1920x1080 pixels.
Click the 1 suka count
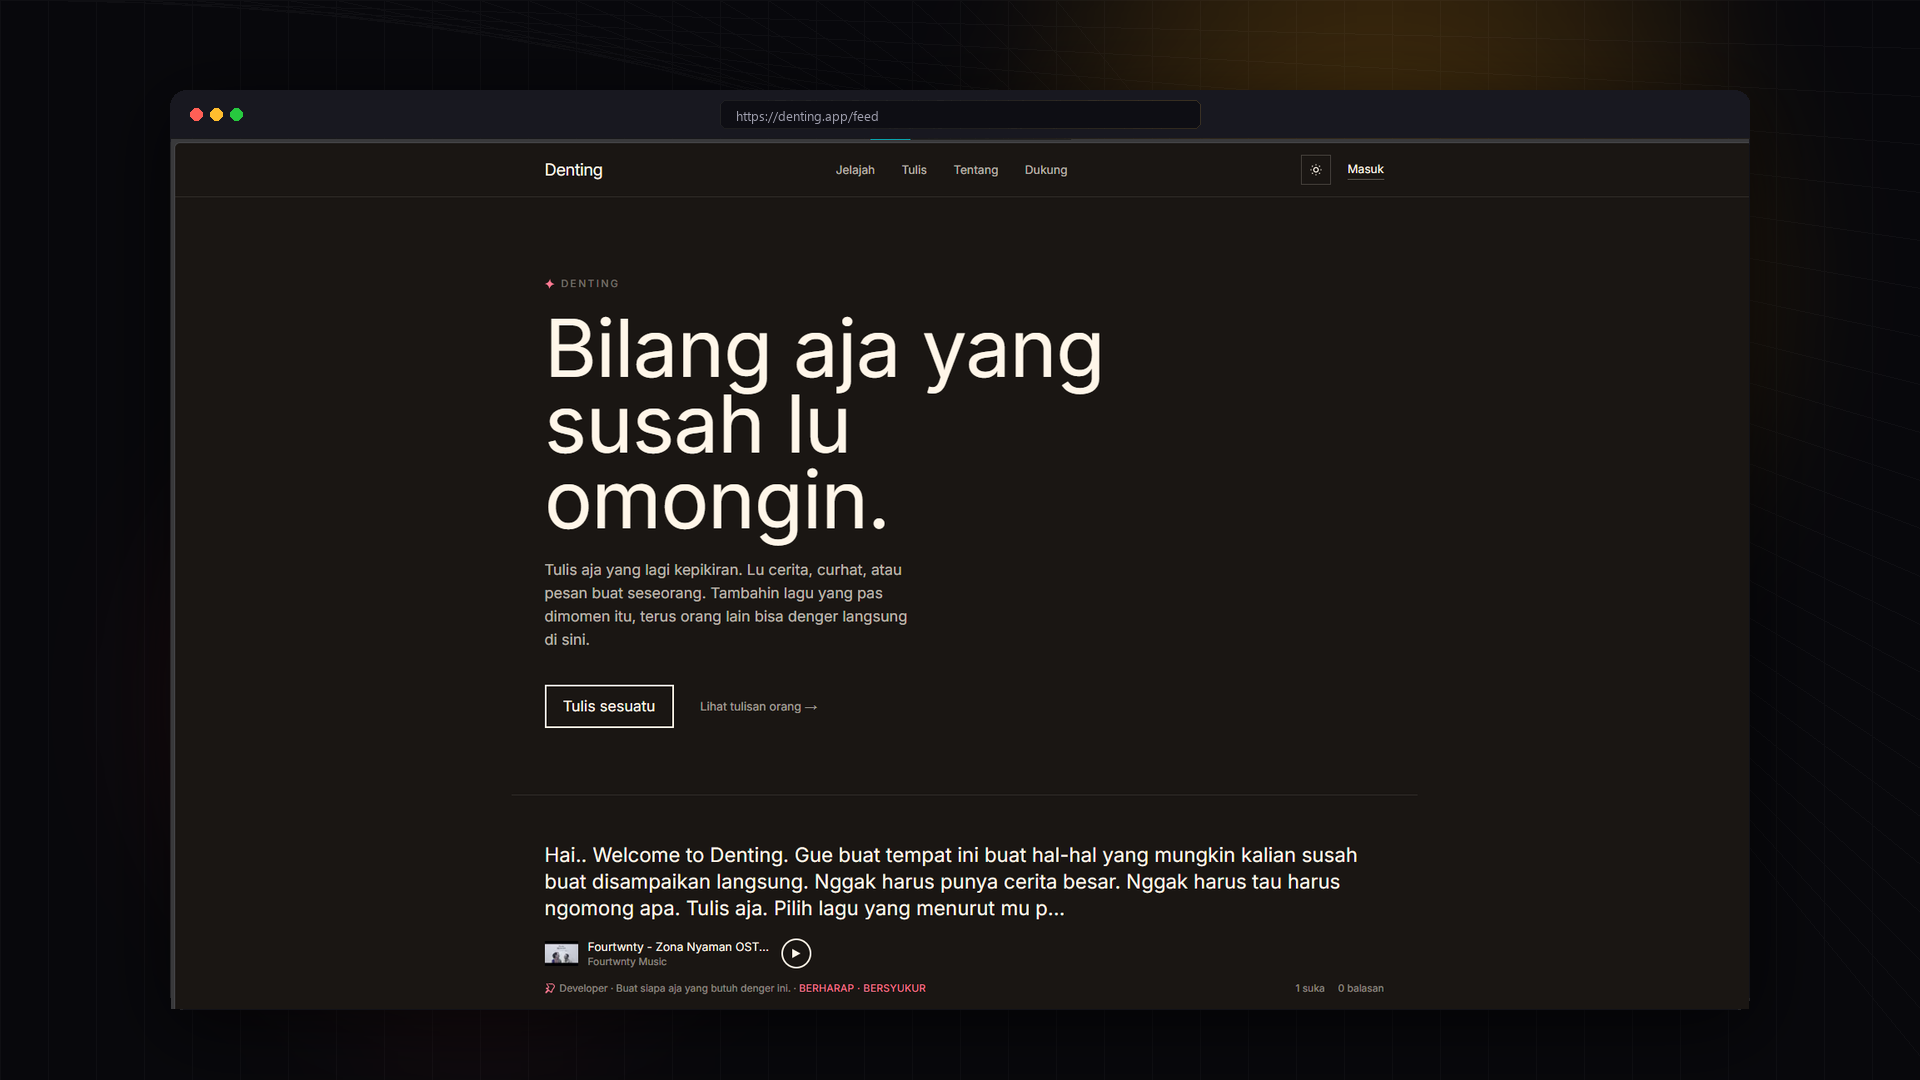1309,988
